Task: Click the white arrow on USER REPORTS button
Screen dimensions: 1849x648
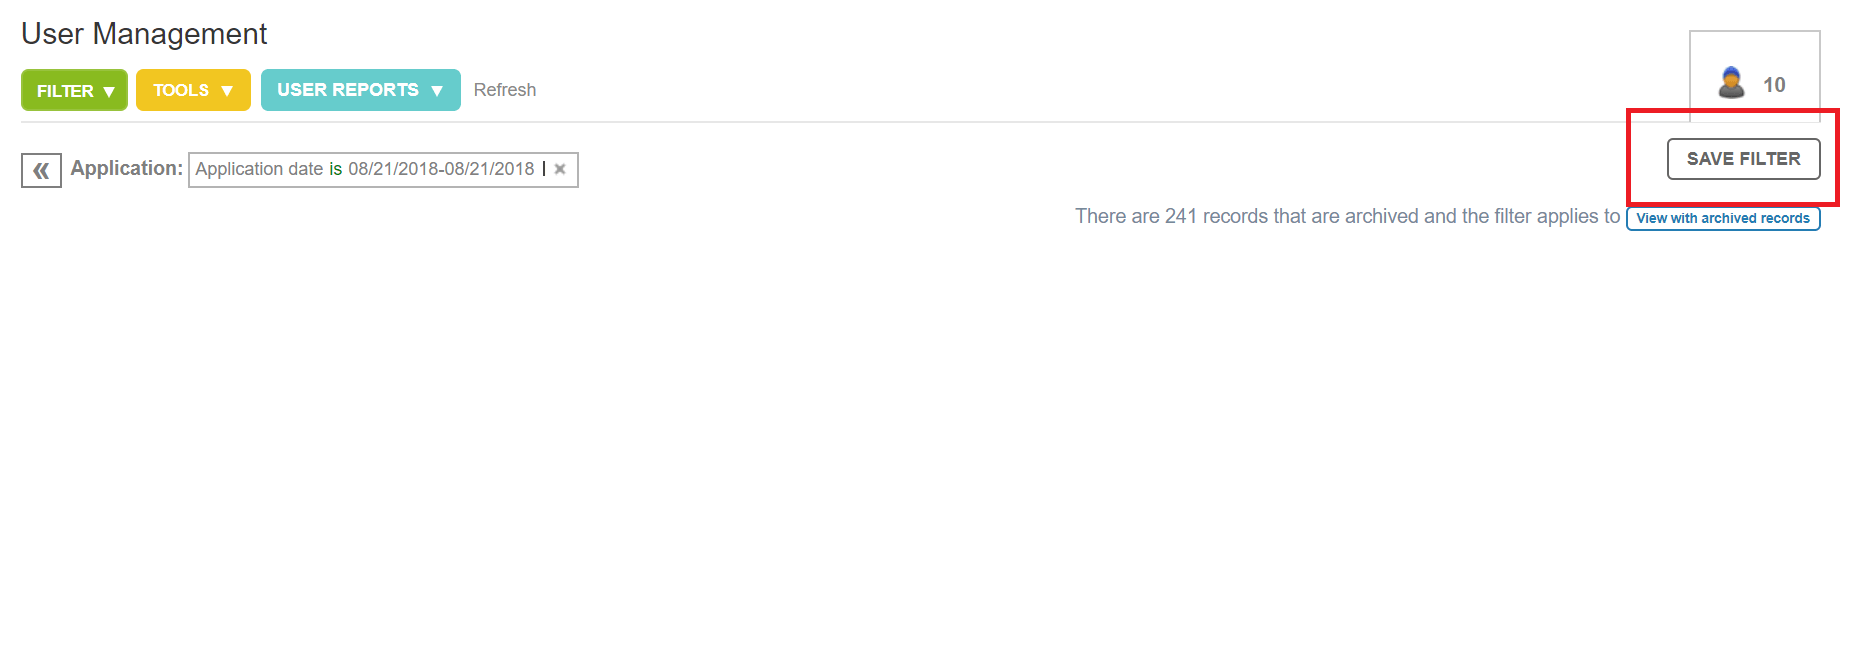Action: point(437,91)
